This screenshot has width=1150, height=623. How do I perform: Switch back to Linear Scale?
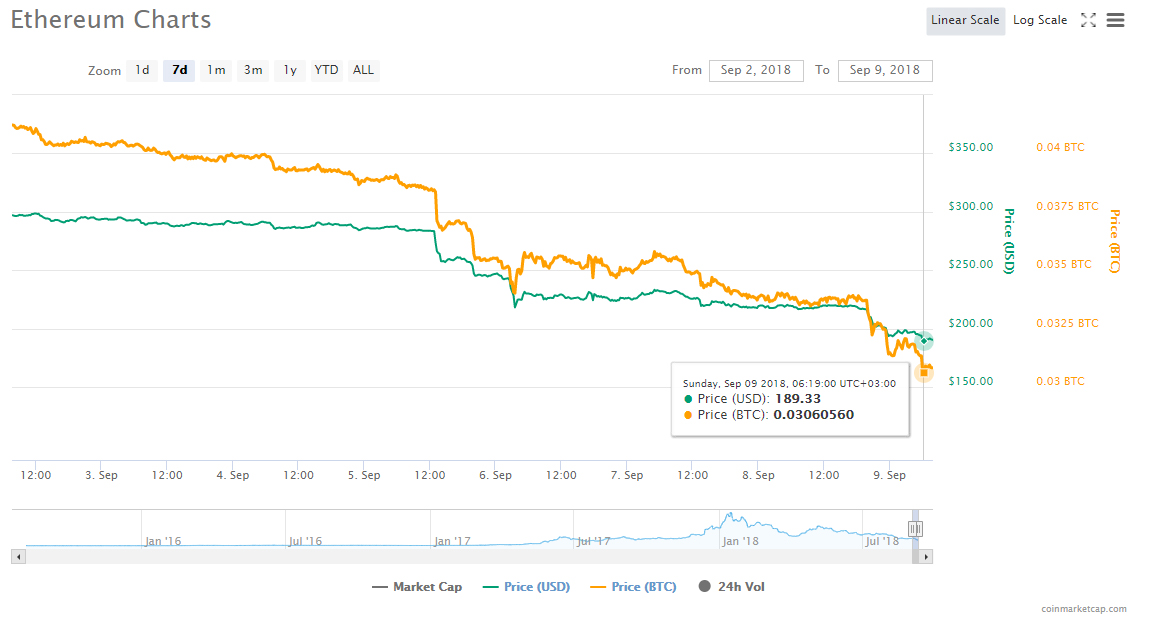tap(964, 19)
